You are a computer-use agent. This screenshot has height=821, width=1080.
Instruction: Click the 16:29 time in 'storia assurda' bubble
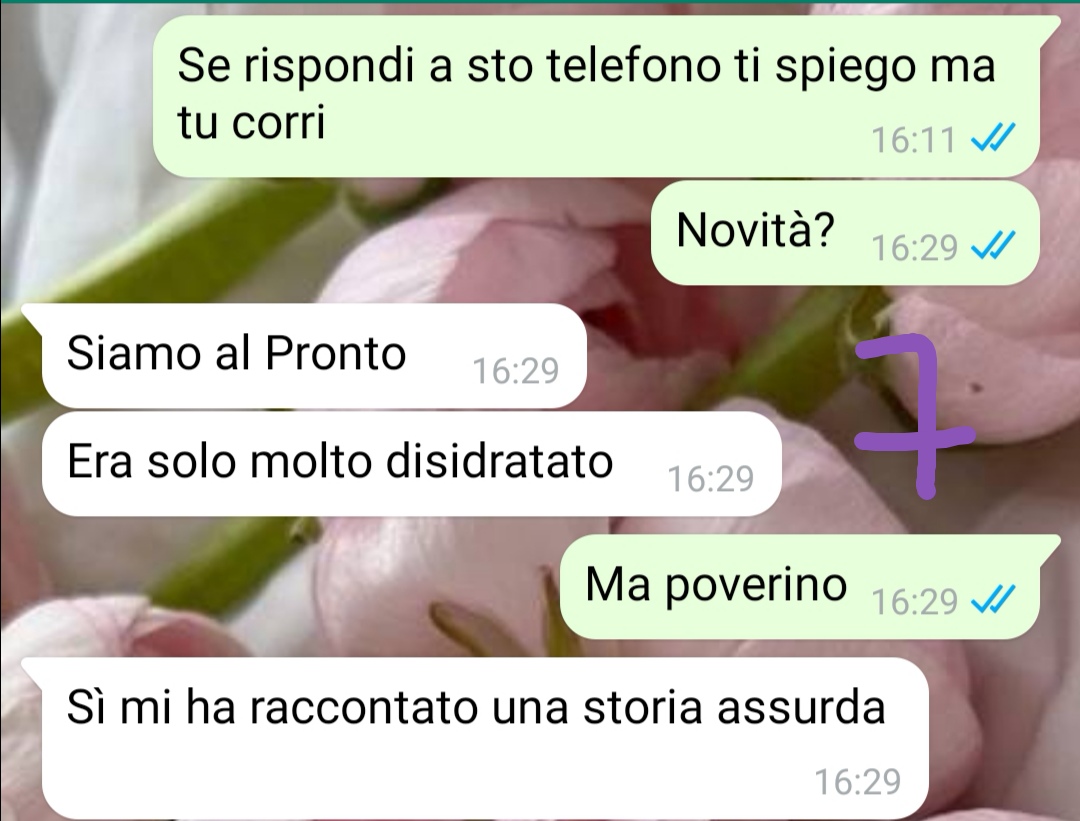point(858,781)
